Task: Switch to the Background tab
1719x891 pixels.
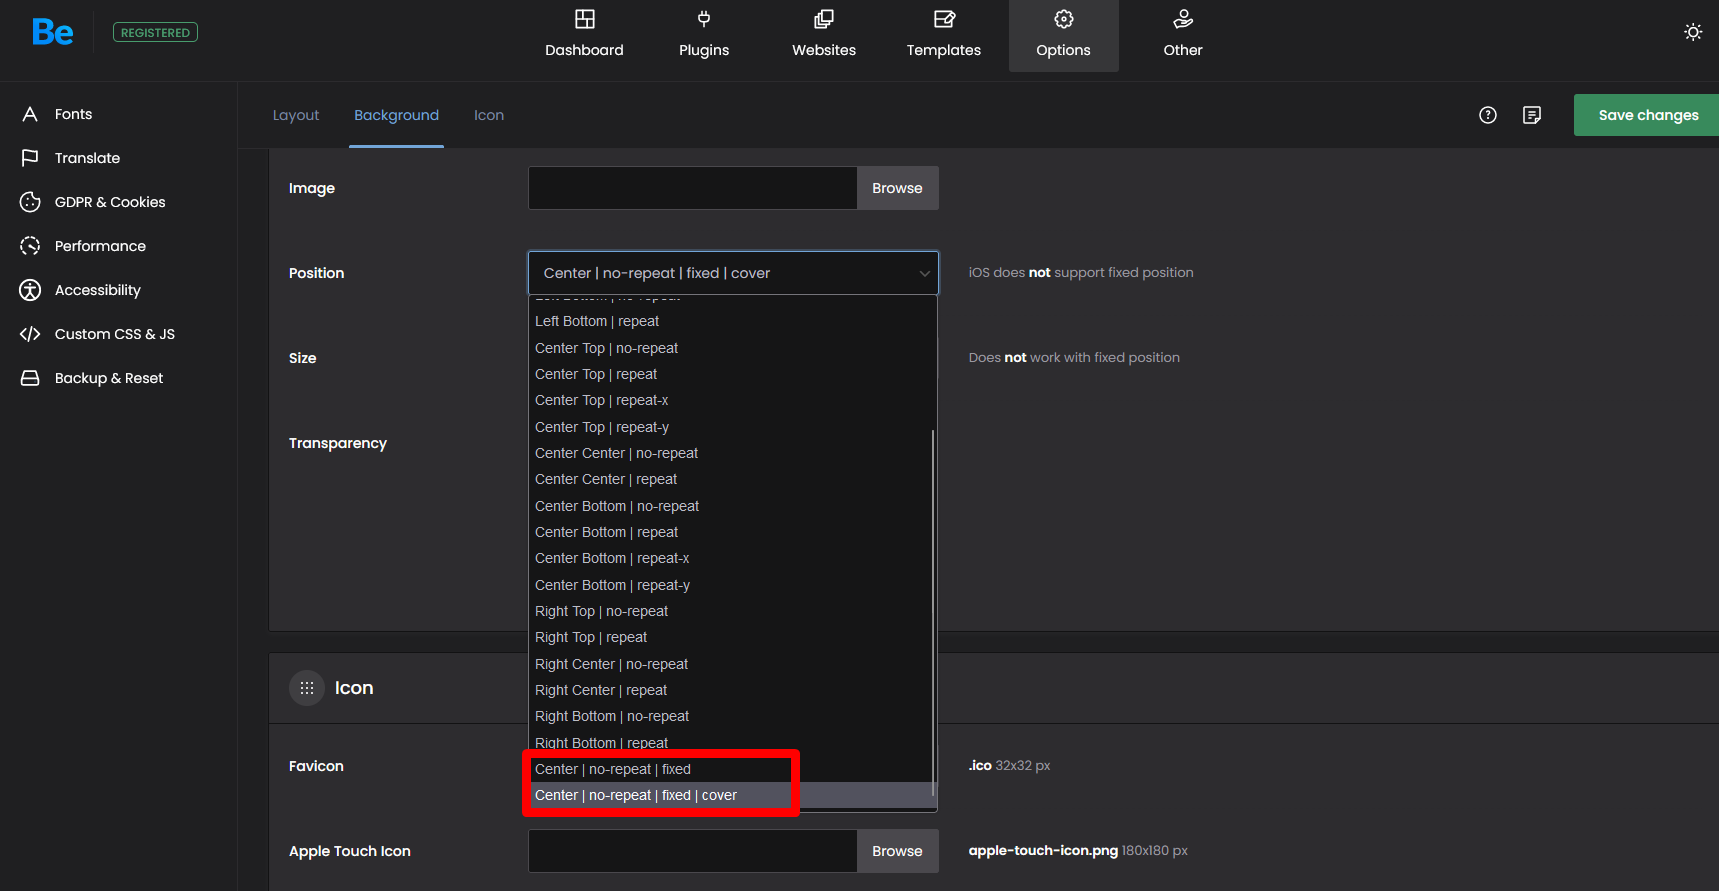Action: pos(396,115)
